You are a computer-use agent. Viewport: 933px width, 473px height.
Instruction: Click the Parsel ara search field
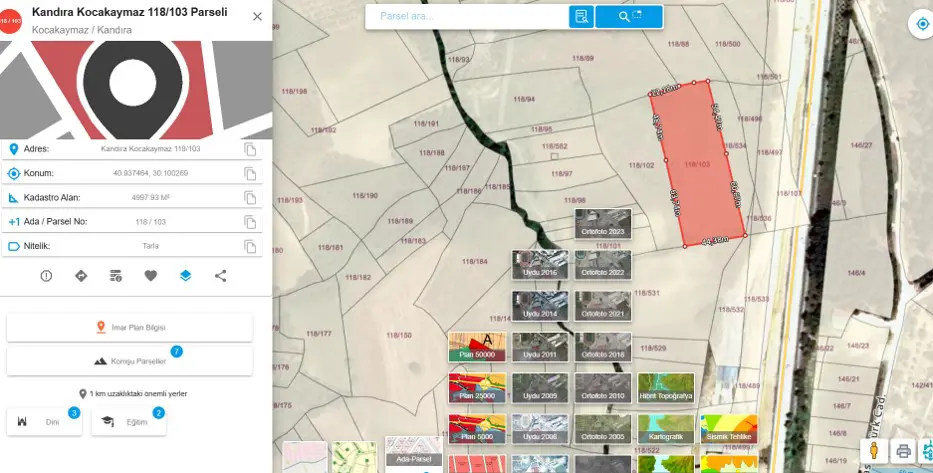coord(467,16)
